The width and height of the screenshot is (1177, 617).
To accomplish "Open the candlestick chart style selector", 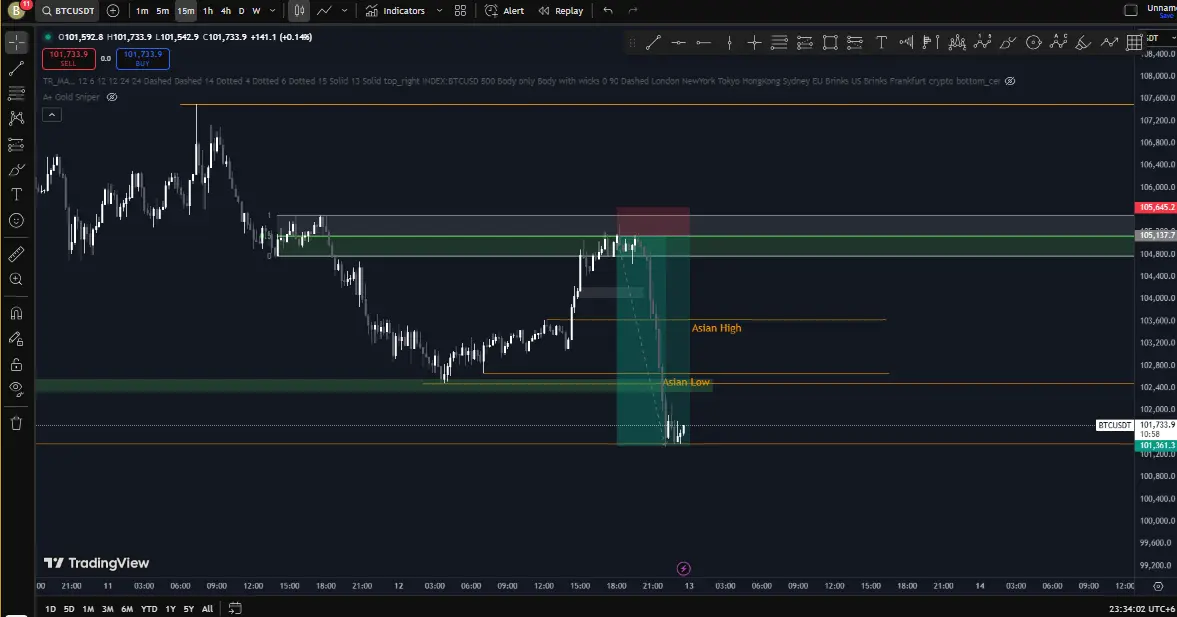I will coord(299,11).
